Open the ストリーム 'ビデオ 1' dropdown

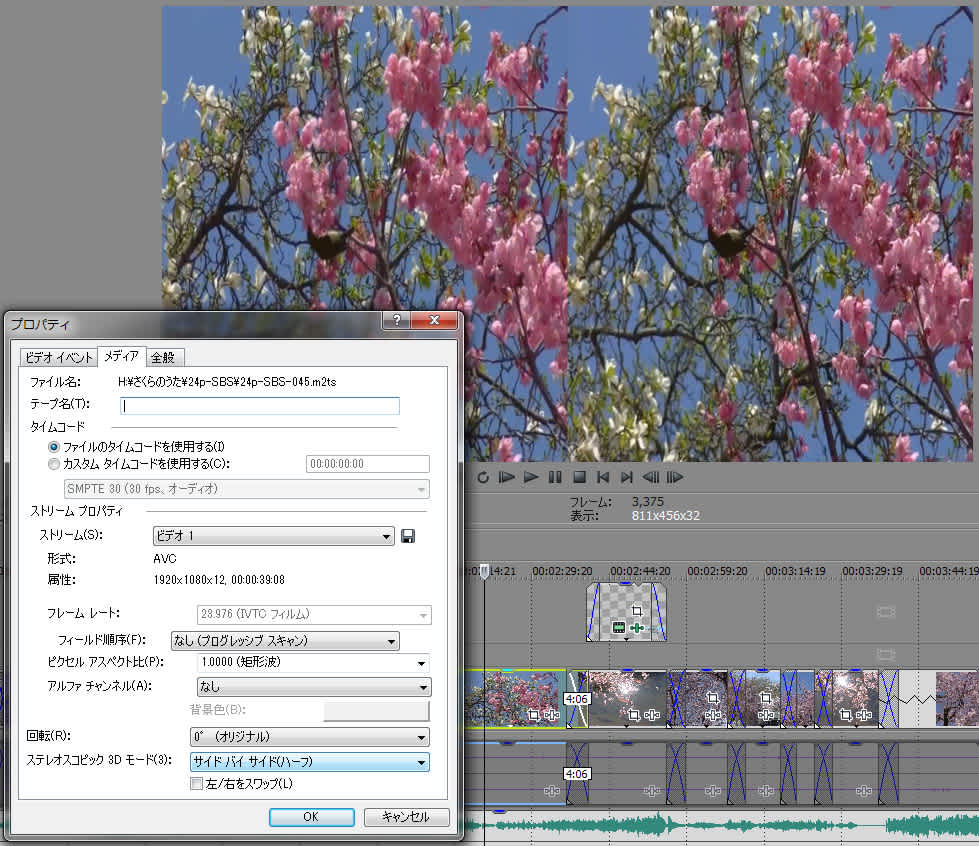pyautogui.click(x=273, y=537)
